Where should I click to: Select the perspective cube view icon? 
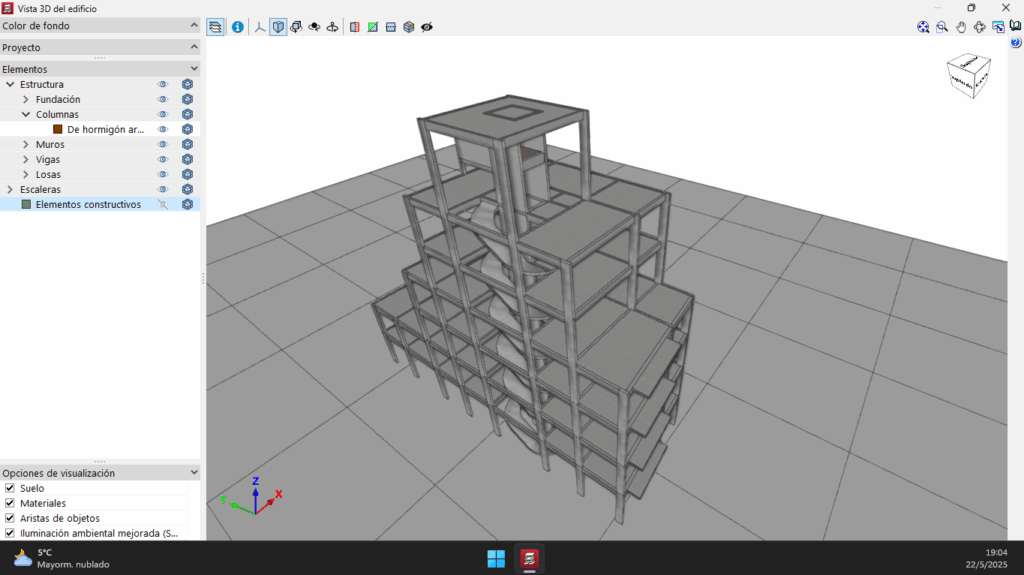[x=278, y=27]
